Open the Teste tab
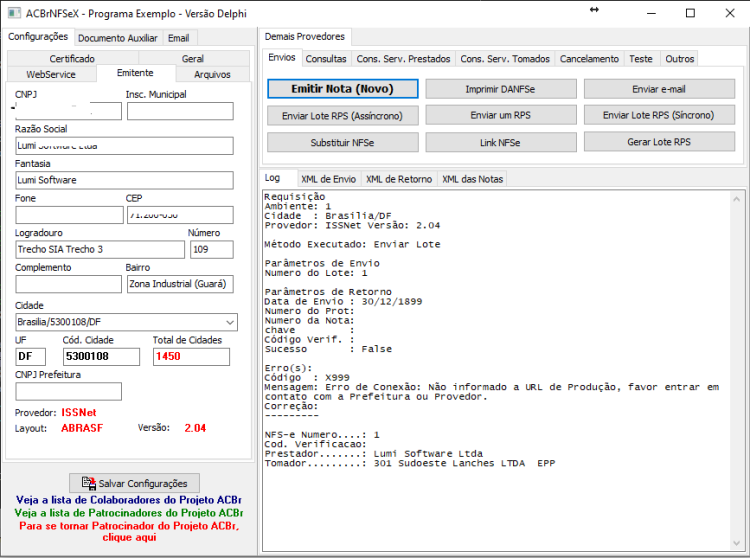This screenshot has width=750, height=558. (x=641, y=59)
